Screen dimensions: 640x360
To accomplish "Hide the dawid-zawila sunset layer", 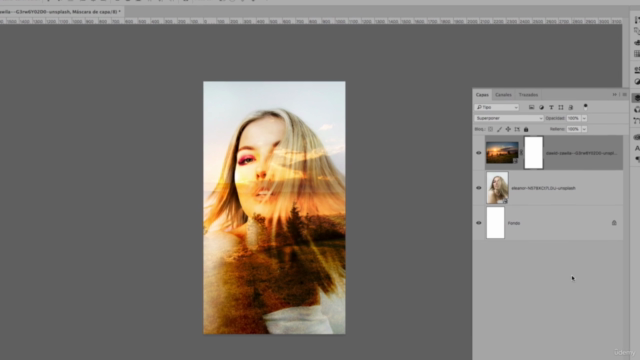I will coord(479,153).
